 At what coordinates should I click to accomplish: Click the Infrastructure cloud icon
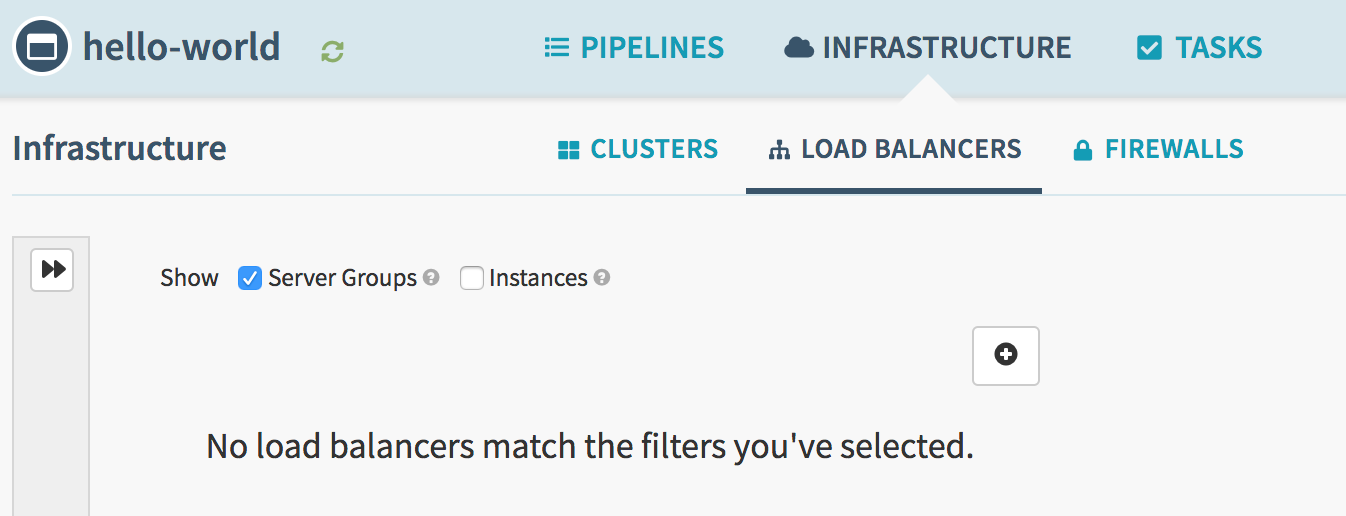tap(798, 47)
